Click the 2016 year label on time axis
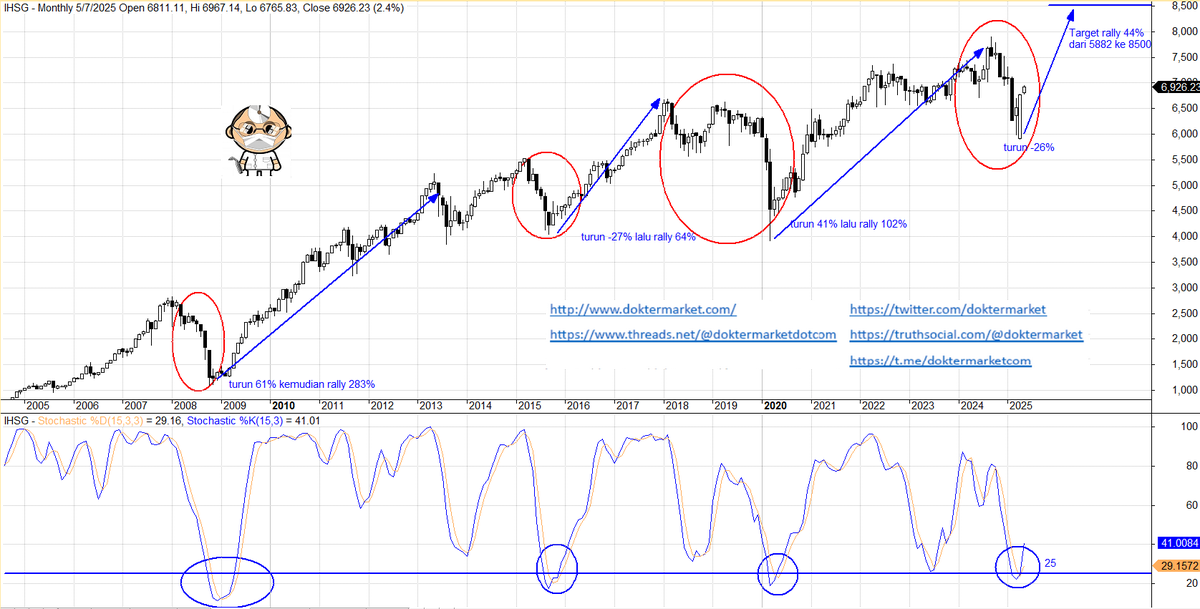This screenshot has width=1200, height=609. (577, 406)
